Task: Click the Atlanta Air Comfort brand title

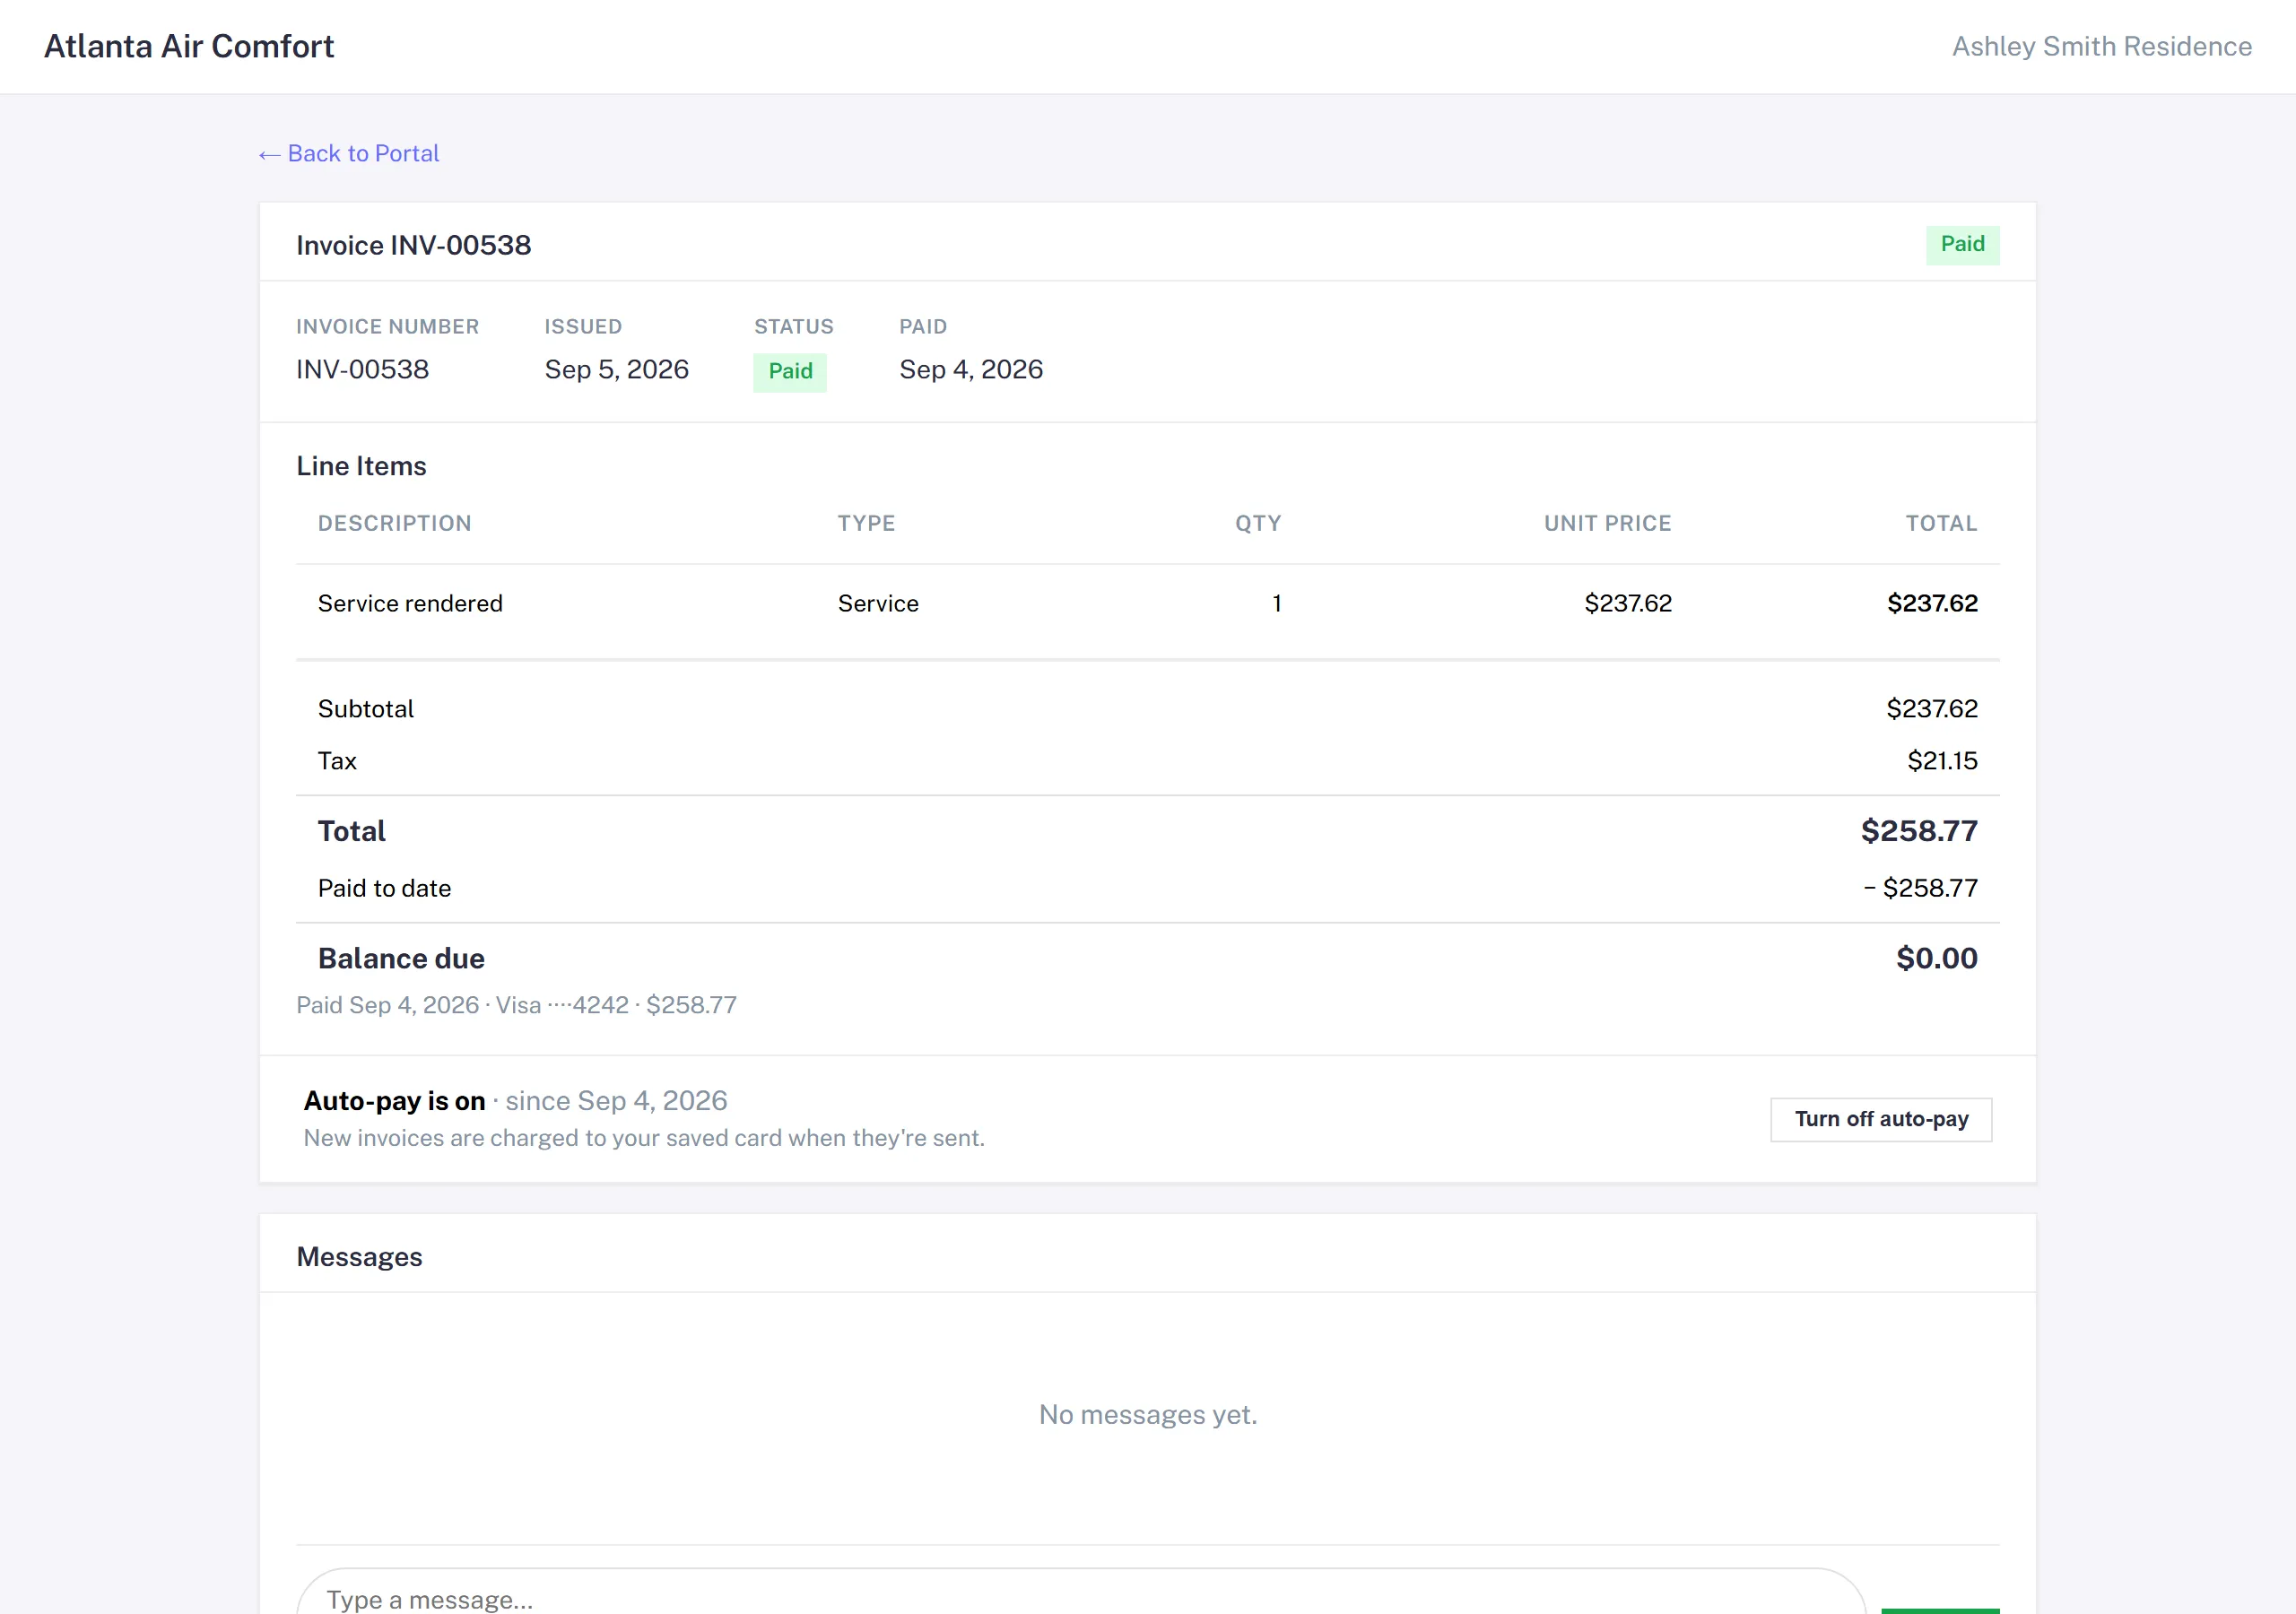Action: tap(189, 46)
